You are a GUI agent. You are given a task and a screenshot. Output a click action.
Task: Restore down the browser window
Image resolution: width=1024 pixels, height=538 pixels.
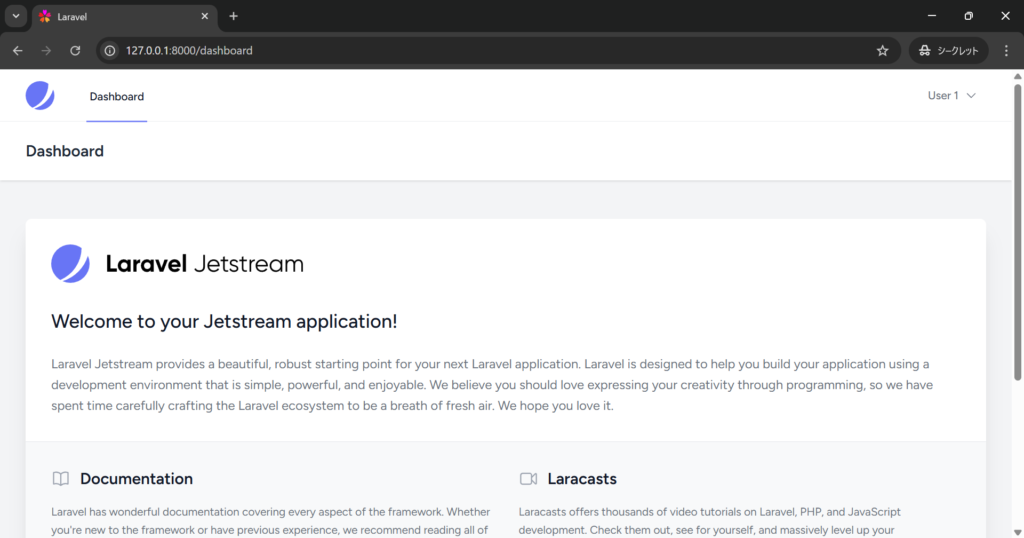point(968,16)
